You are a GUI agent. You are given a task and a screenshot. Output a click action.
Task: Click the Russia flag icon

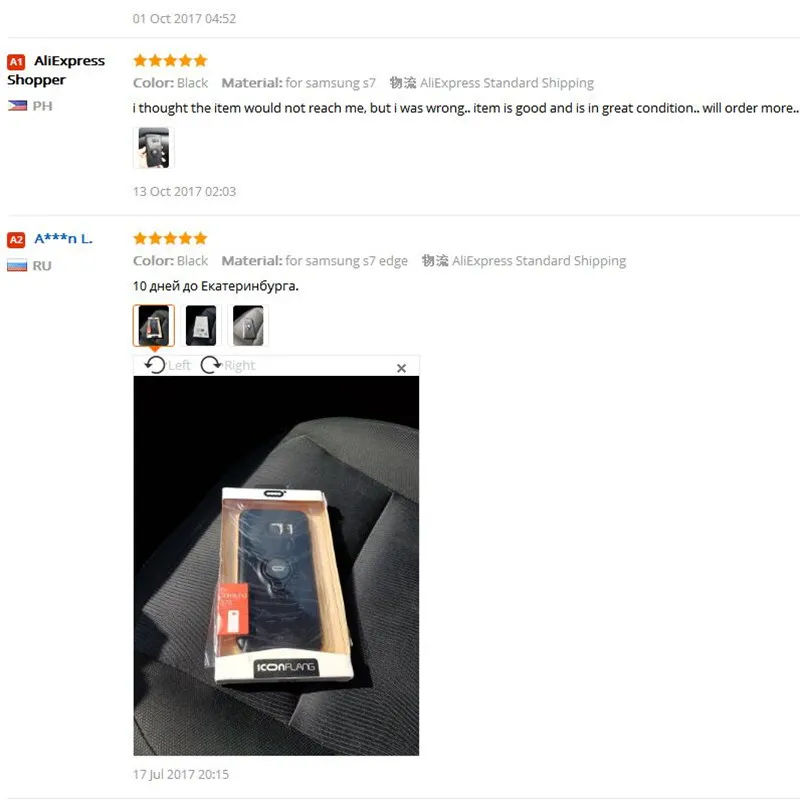(x=17, y=266)
